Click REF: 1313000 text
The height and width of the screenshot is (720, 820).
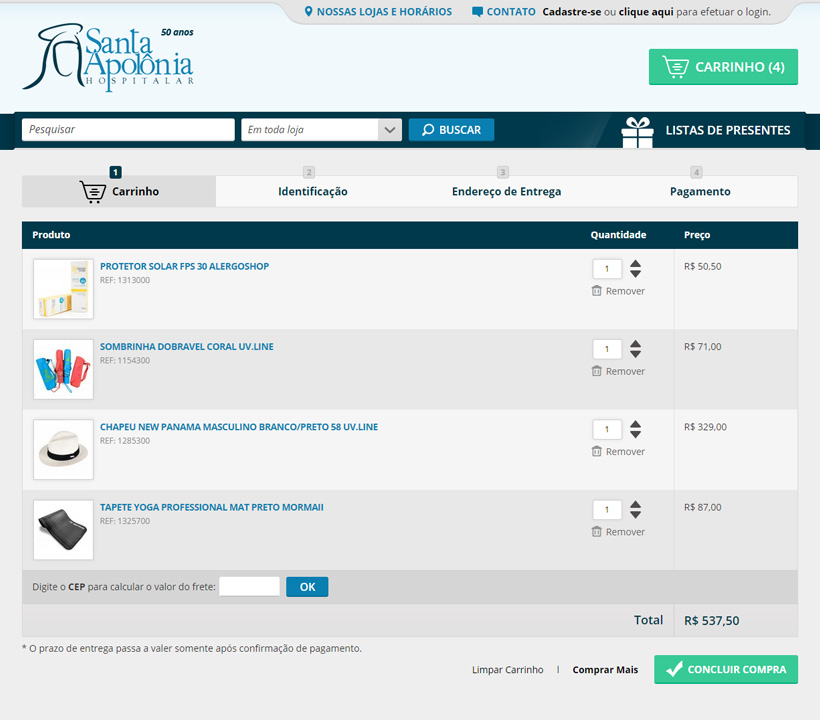(125, 280)
